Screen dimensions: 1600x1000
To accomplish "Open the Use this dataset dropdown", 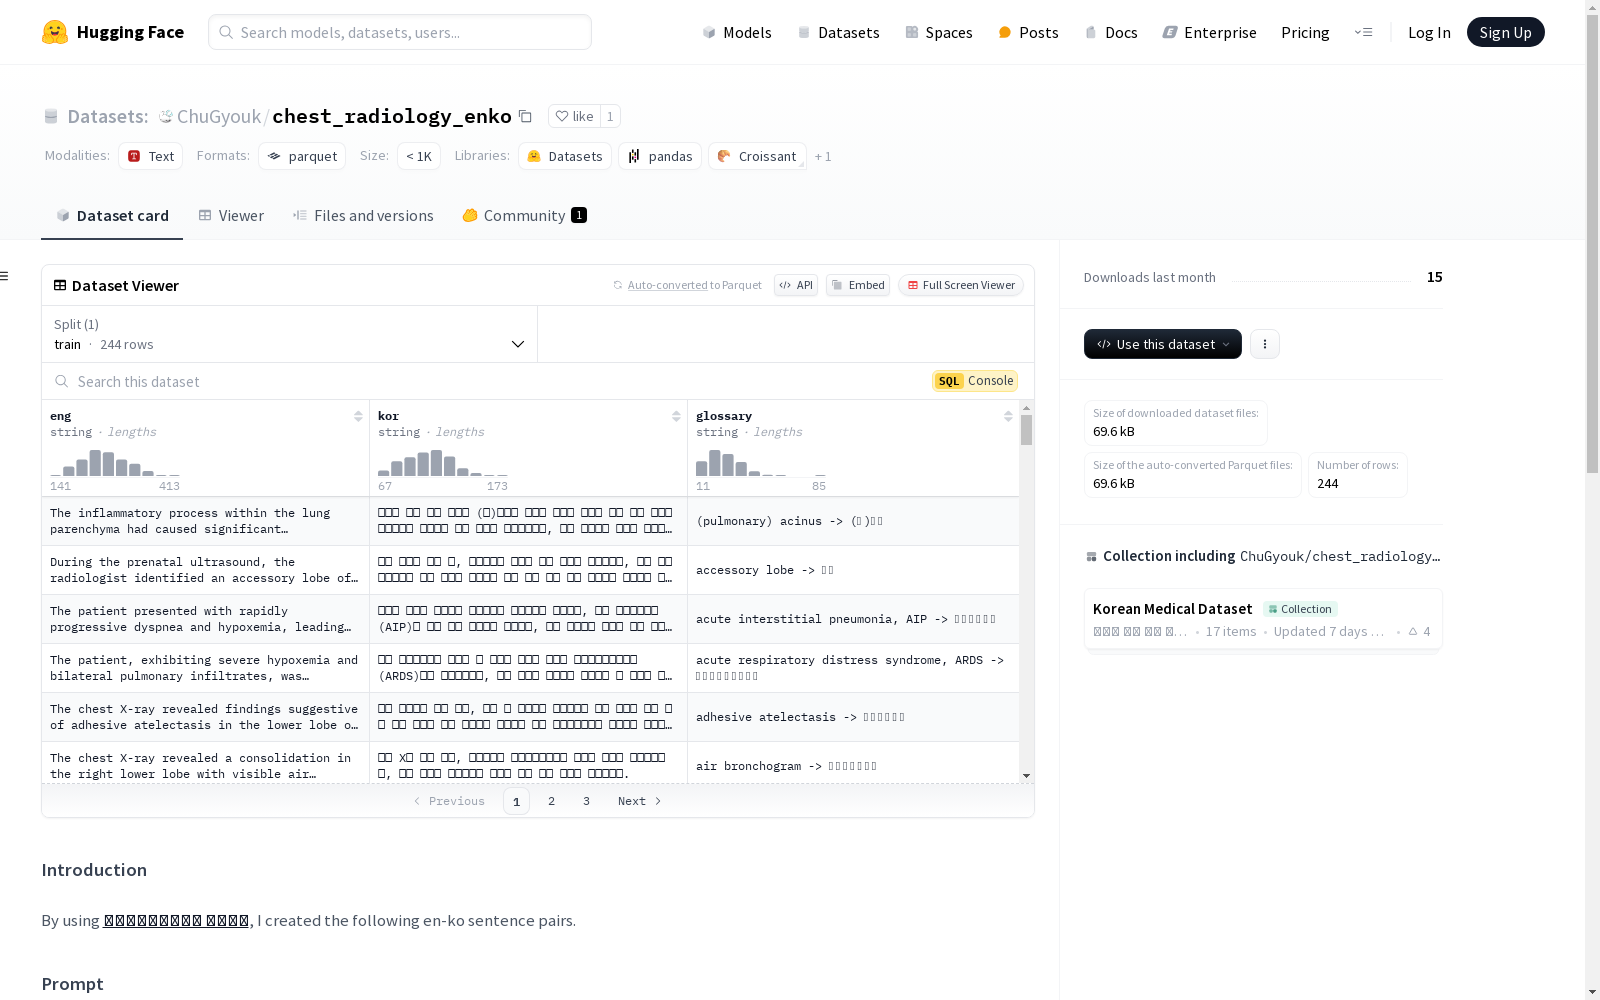I will click(x=1163, y=344).
